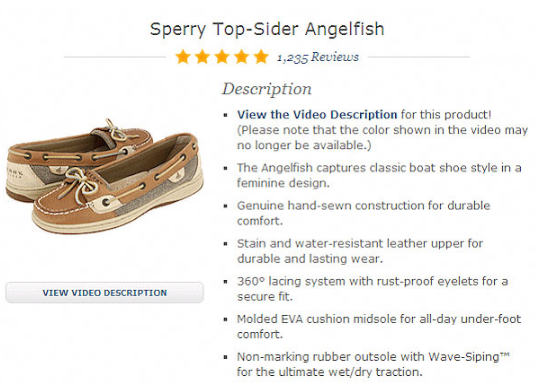
Task: Click the third rating star
Action: 222,57
